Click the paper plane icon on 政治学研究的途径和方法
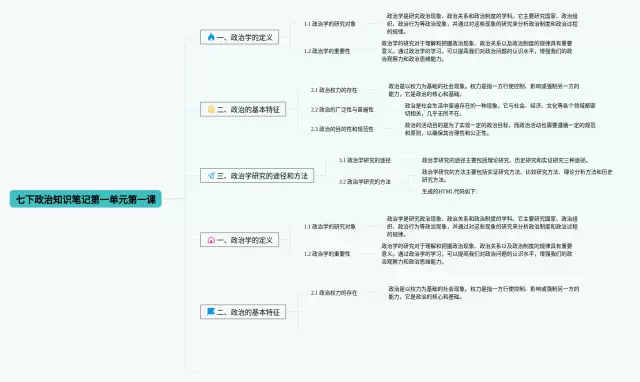This screenshot has height=382, width=640. 211,175
